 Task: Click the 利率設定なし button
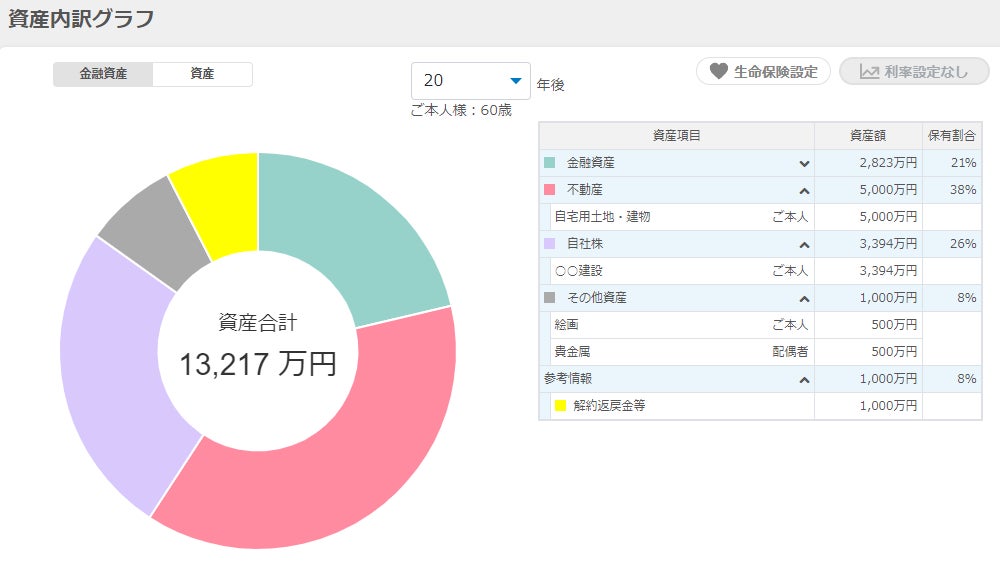tap(914, 72)
